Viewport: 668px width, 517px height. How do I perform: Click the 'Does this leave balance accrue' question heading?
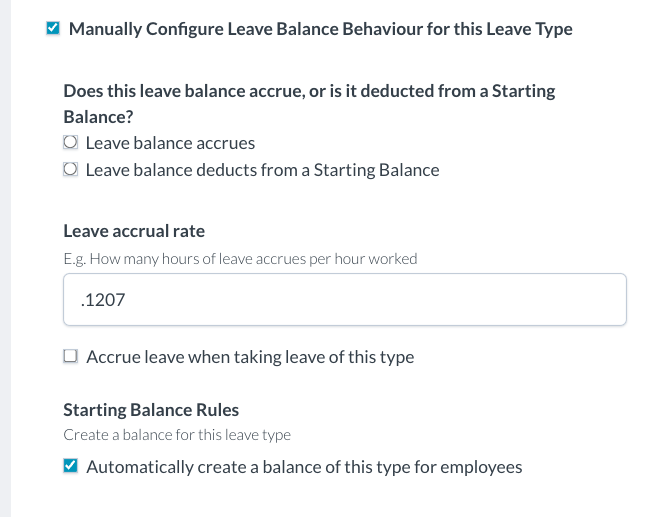(x=309, y=91)
